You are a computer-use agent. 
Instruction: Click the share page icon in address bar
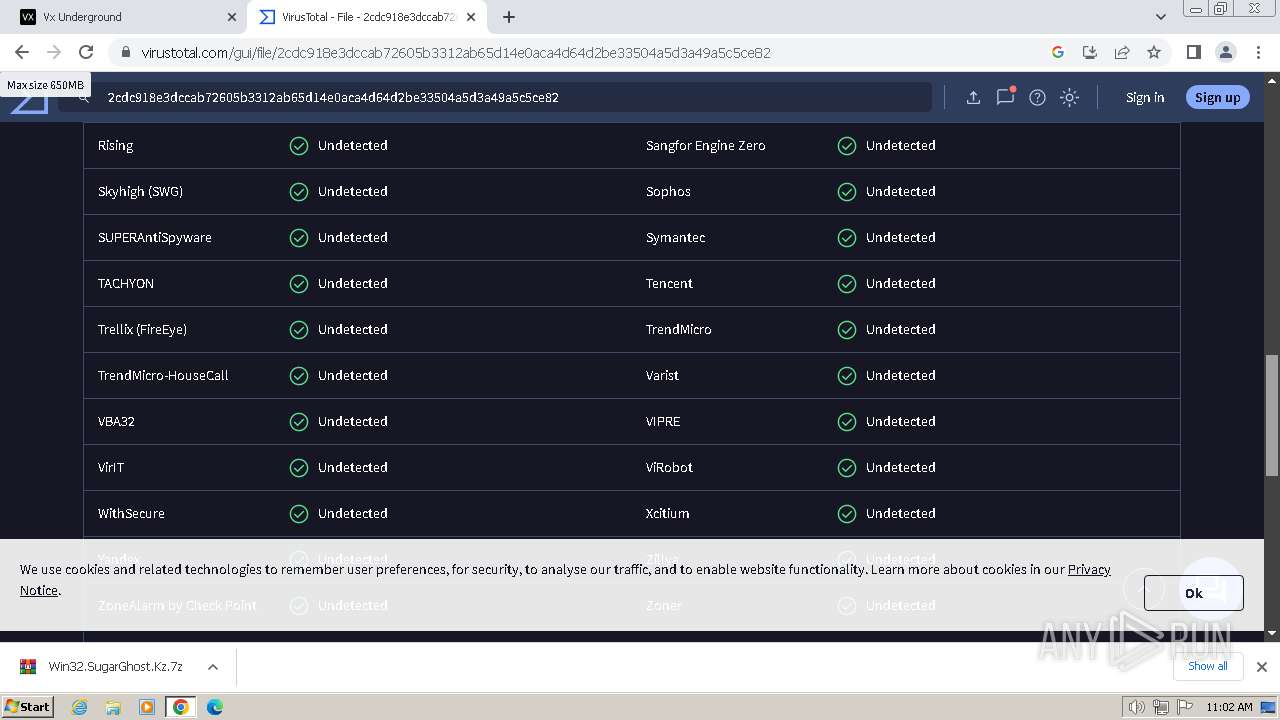tap(1122, 52)
